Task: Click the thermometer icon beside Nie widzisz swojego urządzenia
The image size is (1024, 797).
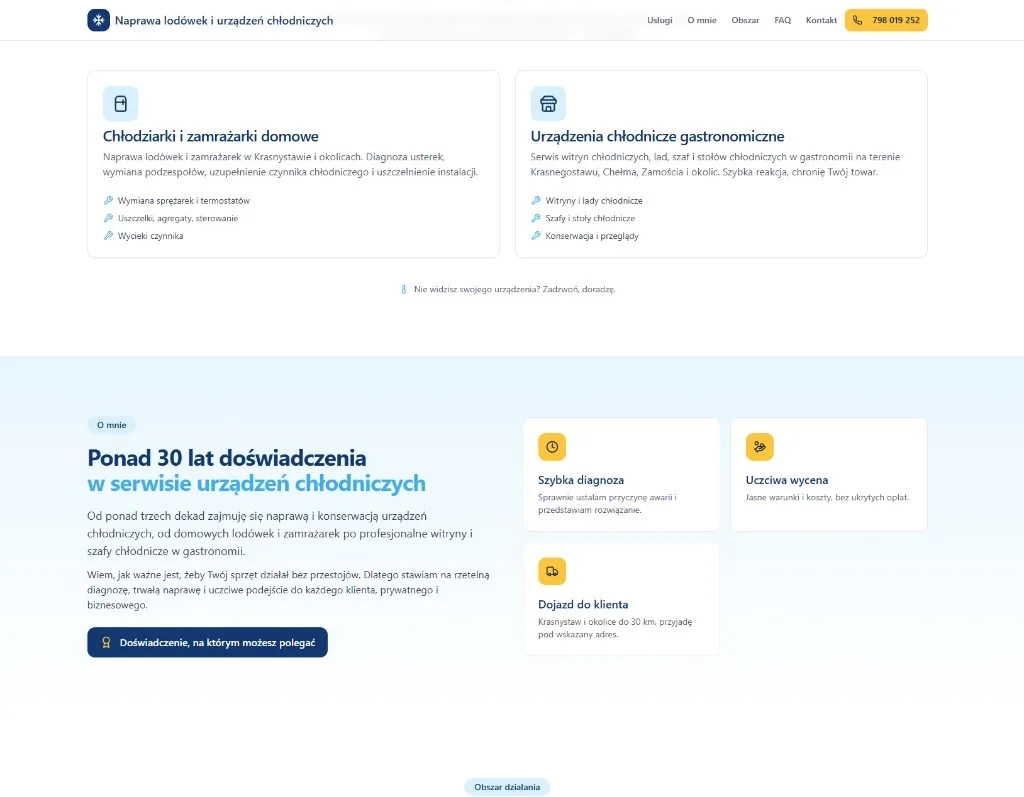Action: click(404, 289)
